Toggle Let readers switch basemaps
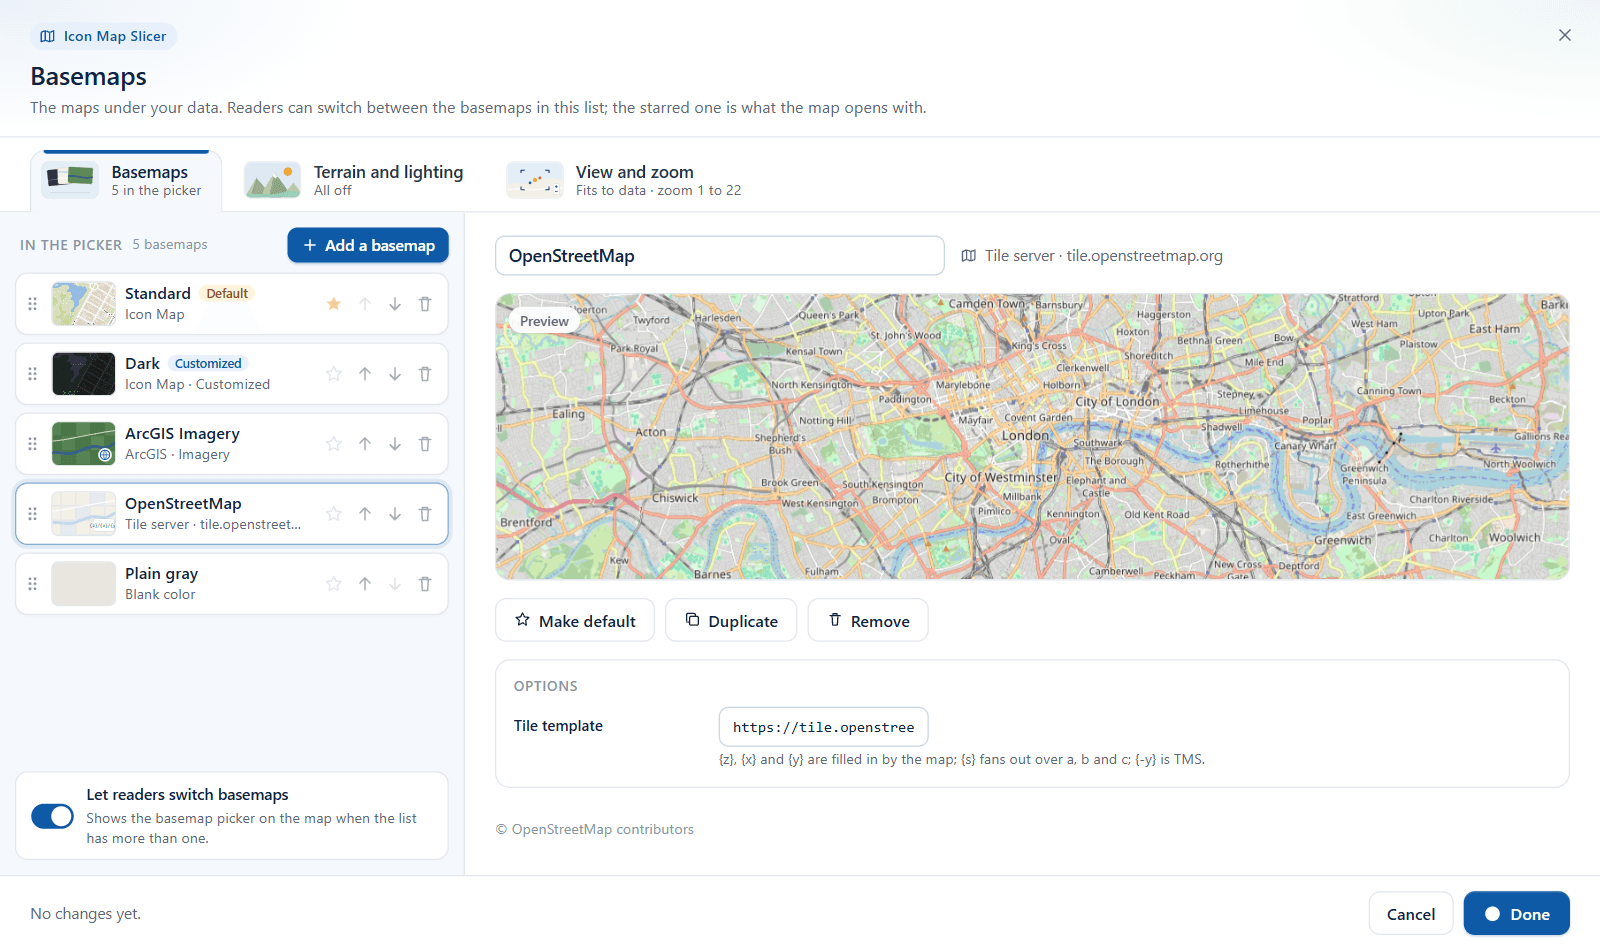Viewport: 1600px width, 950px height. click(x=52, y=817)
